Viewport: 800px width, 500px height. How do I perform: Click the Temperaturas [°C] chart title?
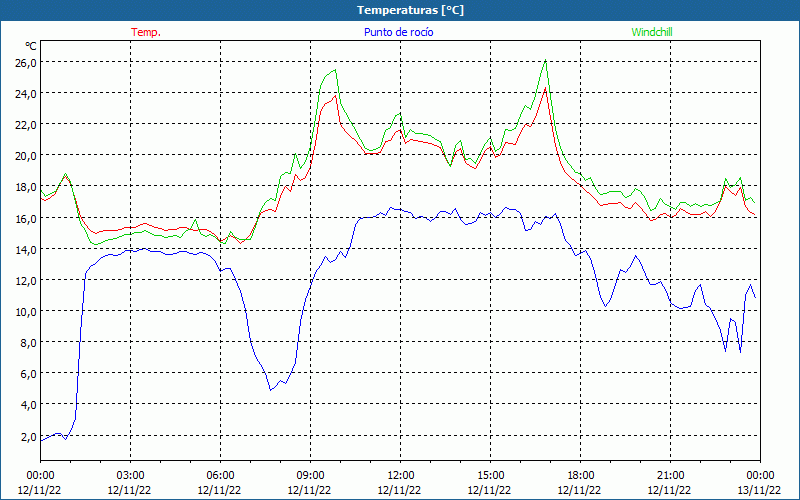[x=410, y=10]
